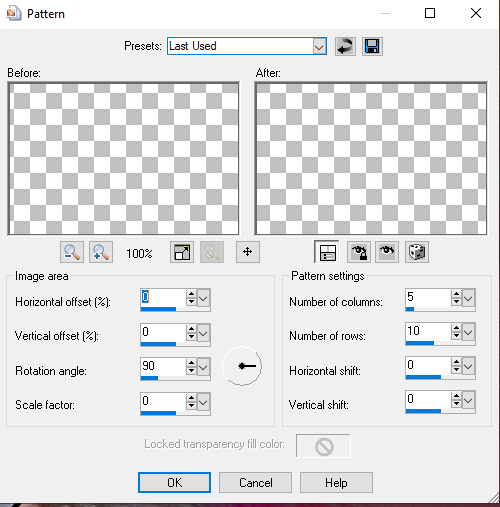Click OK to apply the pattern
500x507 pixels.
click(174, 482)
